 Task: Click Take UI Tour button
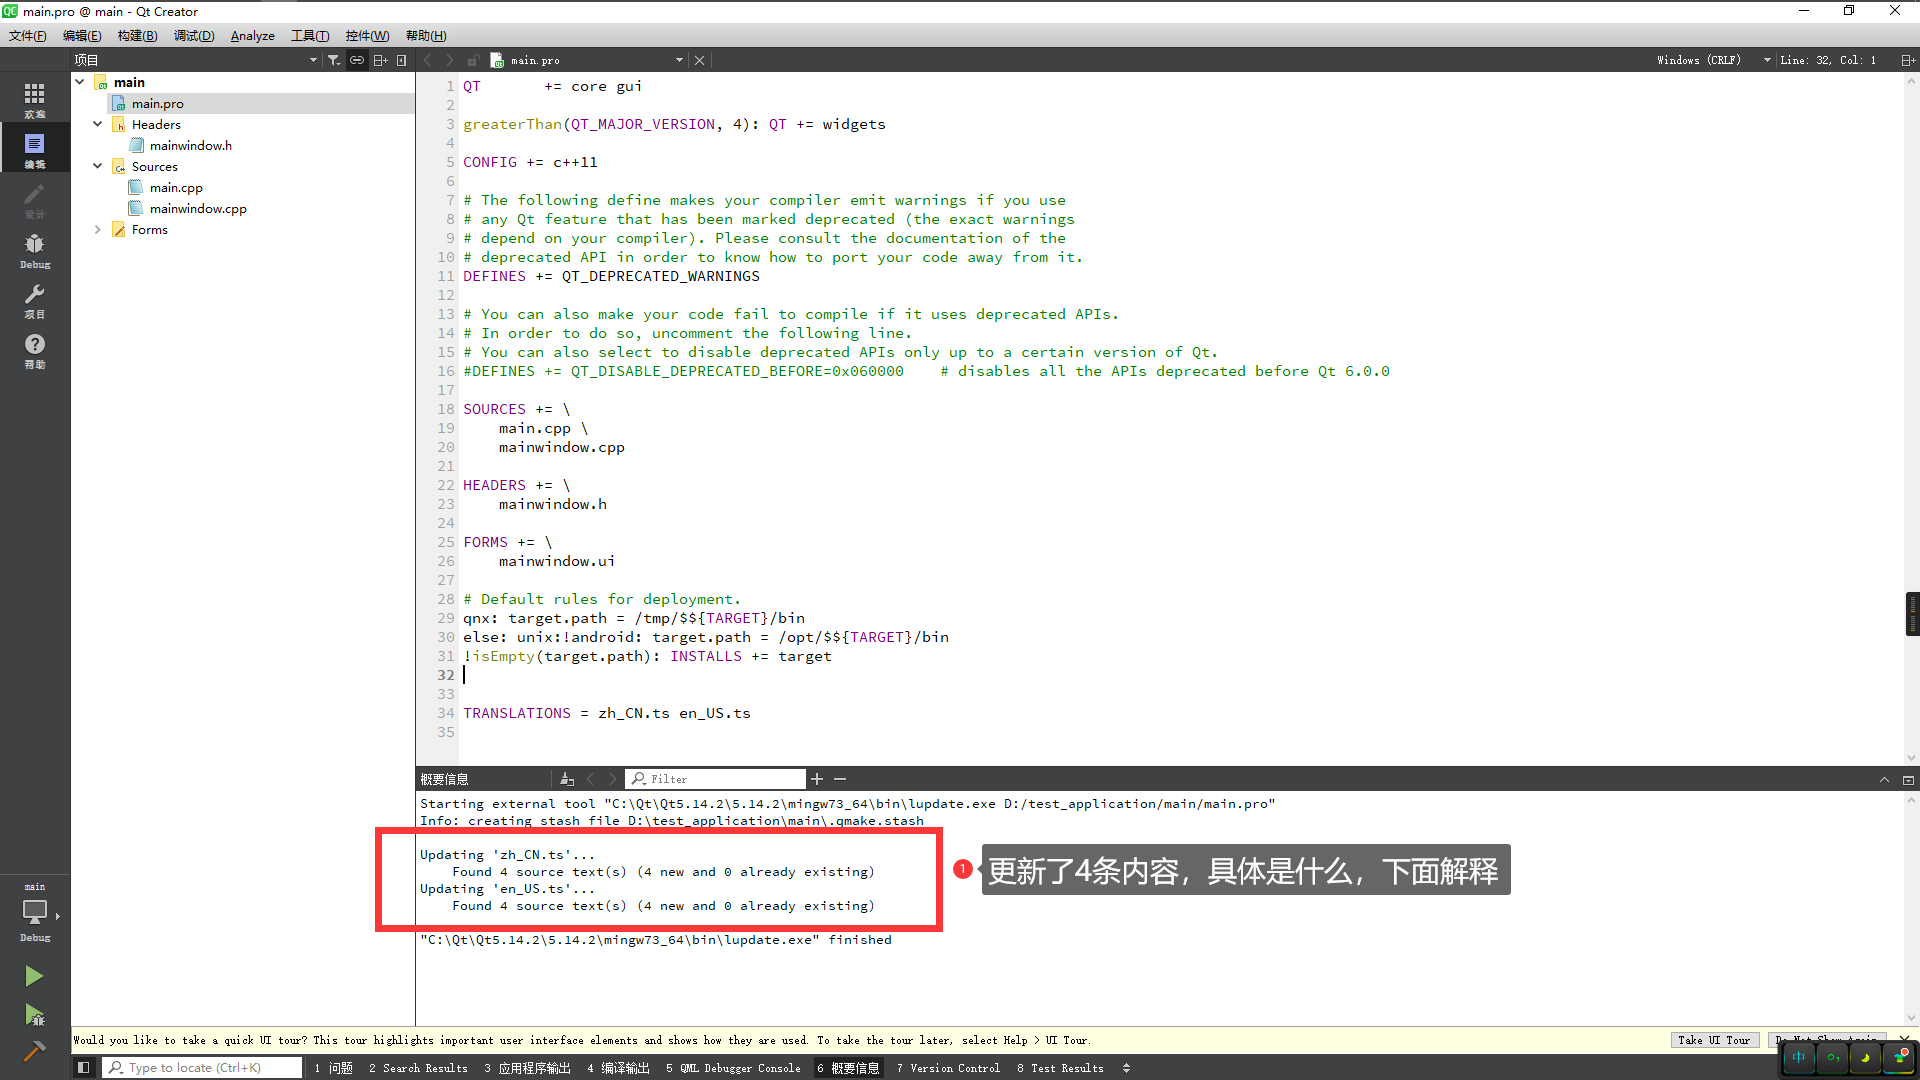[1714, 1040]
